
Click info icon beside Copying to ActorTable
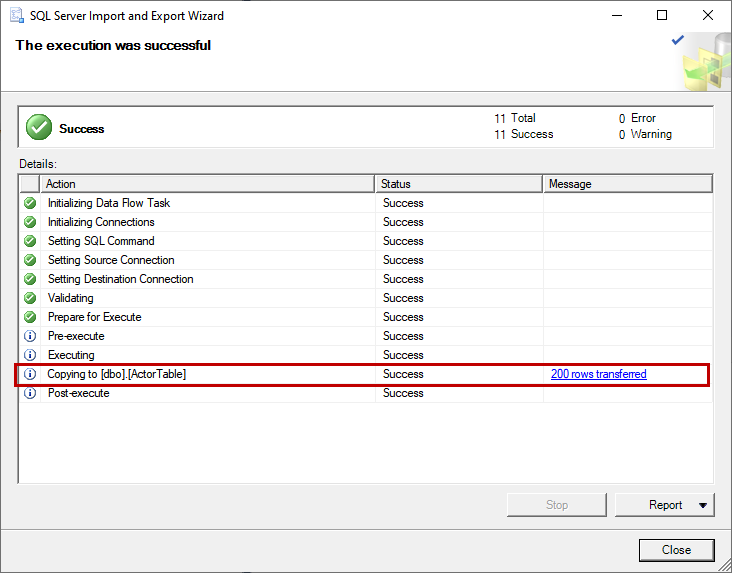pos(30,374)
